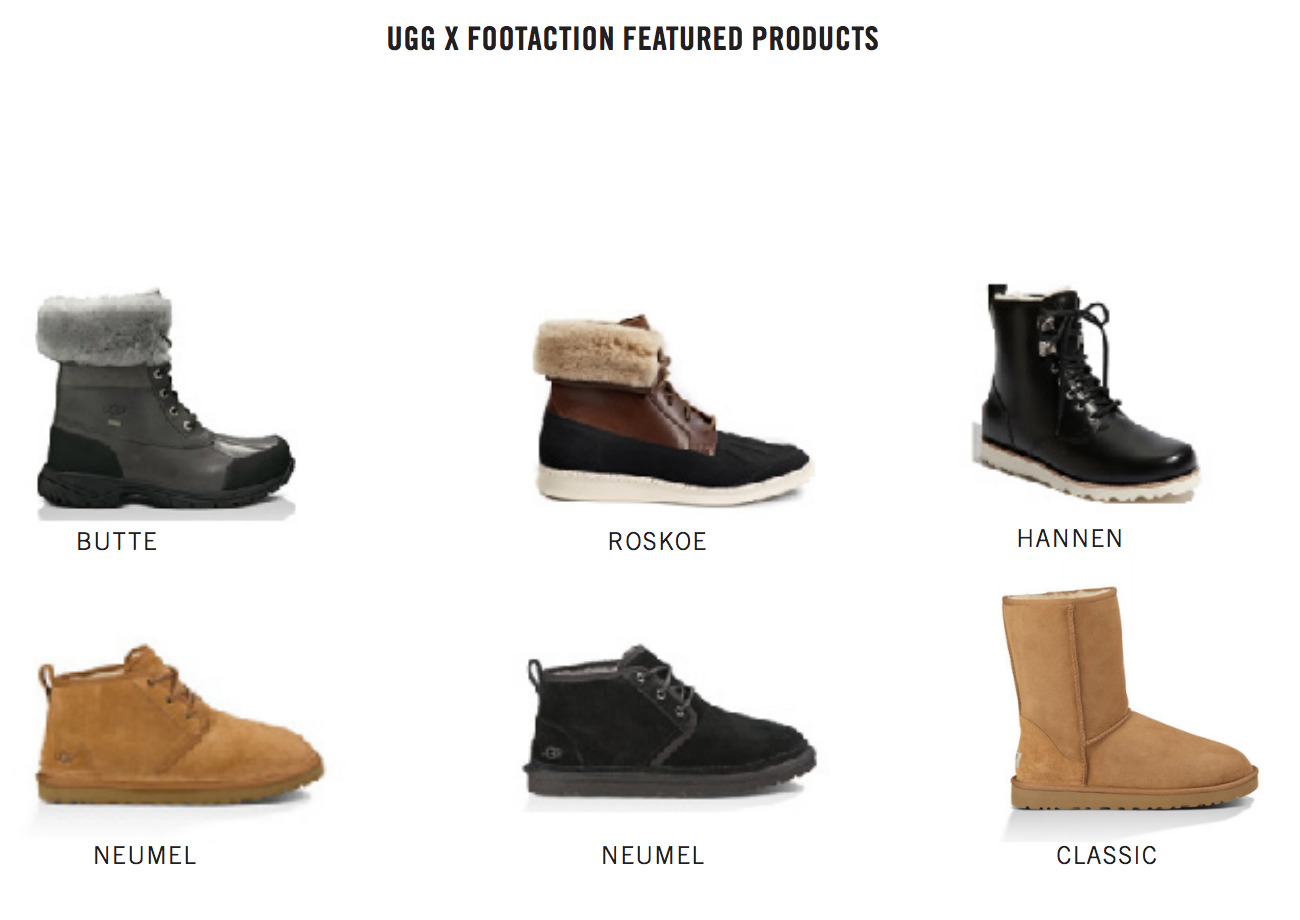1300x920 pixels.
Task: Click the ROSKOE product name
Action: click(657, 542)
